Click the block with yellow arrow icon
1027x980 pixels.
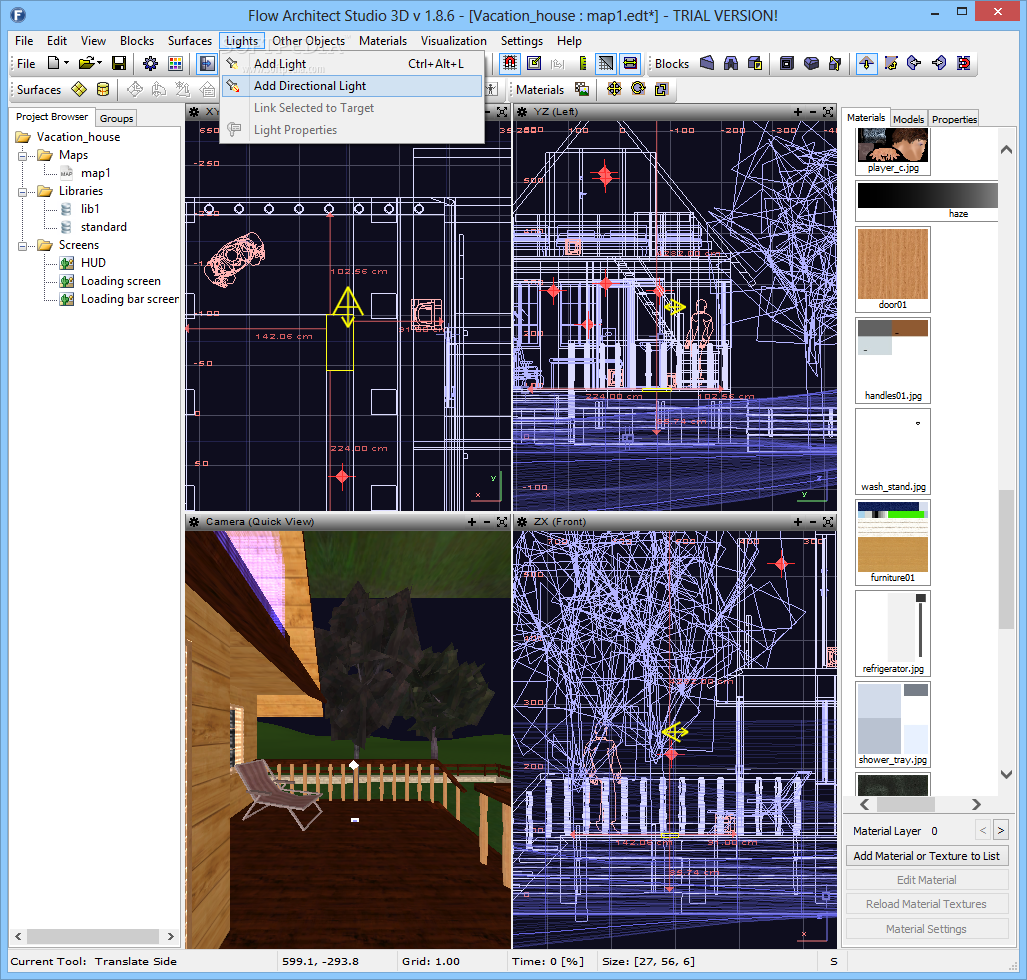835,64
